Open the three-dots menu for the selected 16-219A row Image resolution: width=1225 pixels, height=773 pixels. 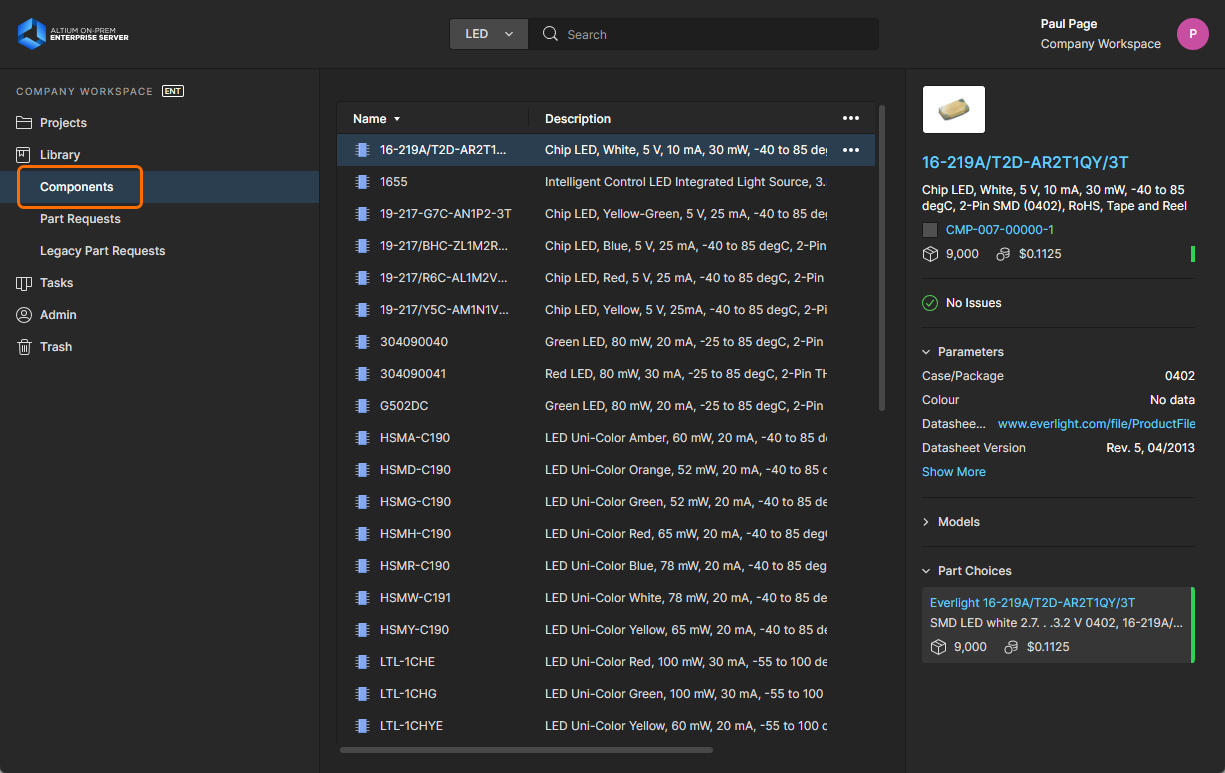point(850,150)
